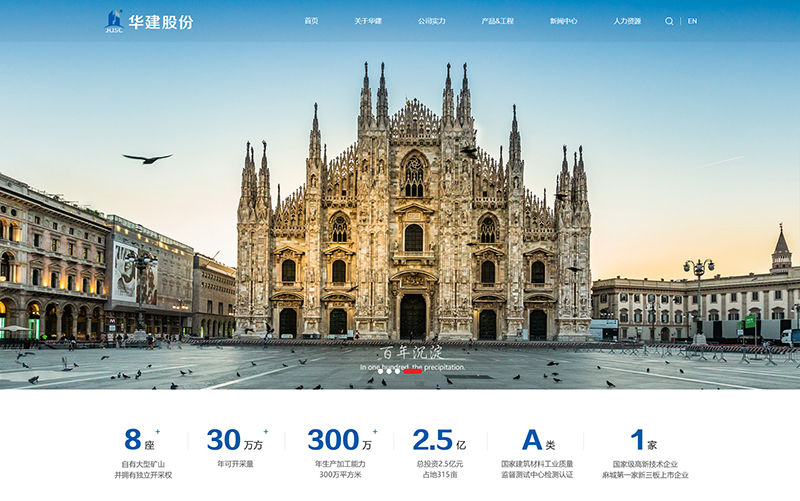The width and height of the screenshot is (800, 501).
Task: Select the third white carousel dot
Action: tap(397, 371)
